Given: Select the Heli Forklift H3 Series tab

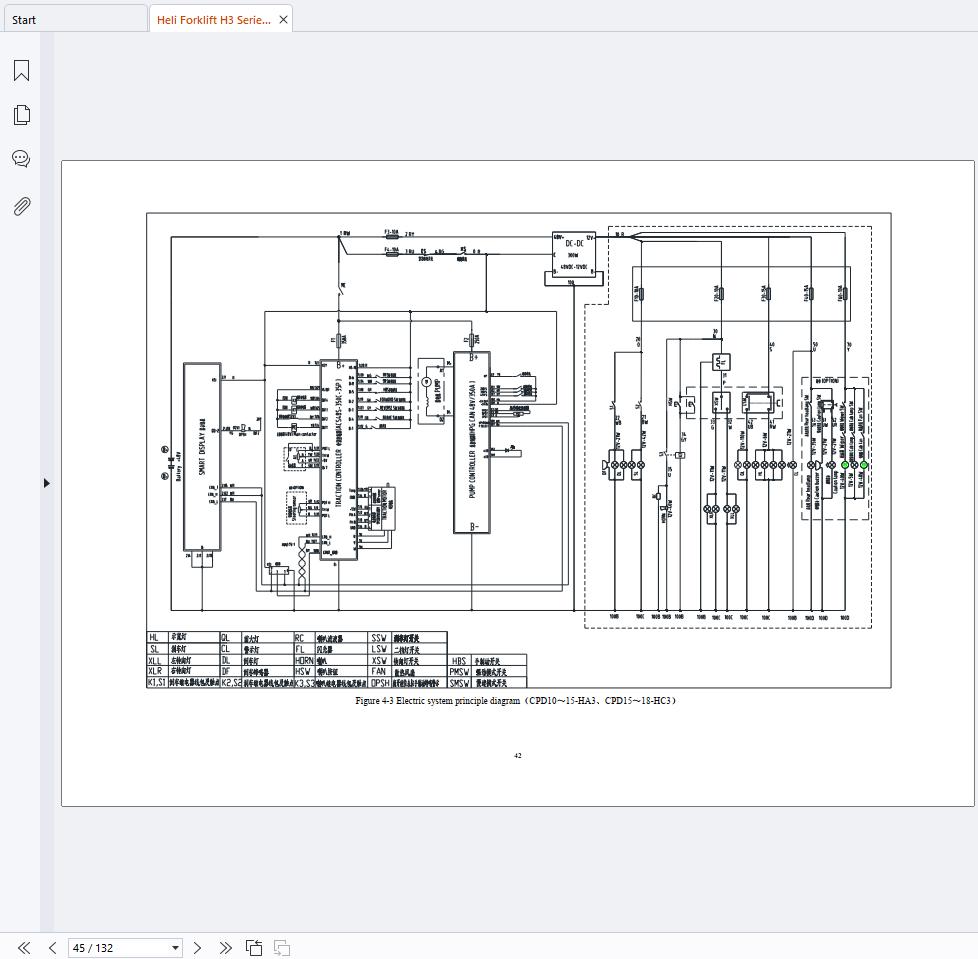Looking at the screenshot, I should (x=213, y=20).
